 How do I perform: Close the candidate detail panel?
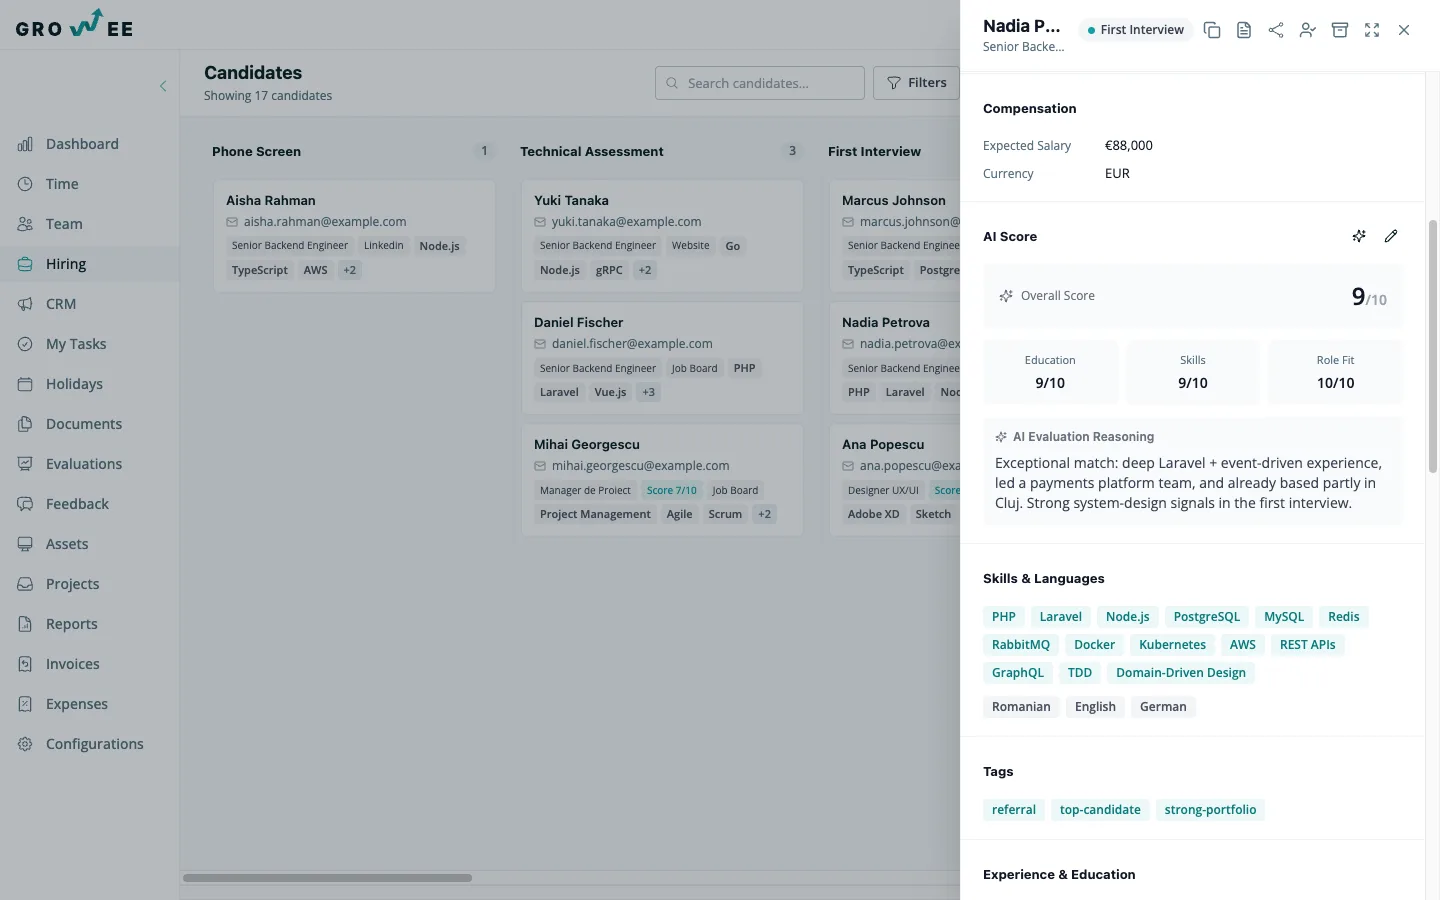pos(1404,30)
